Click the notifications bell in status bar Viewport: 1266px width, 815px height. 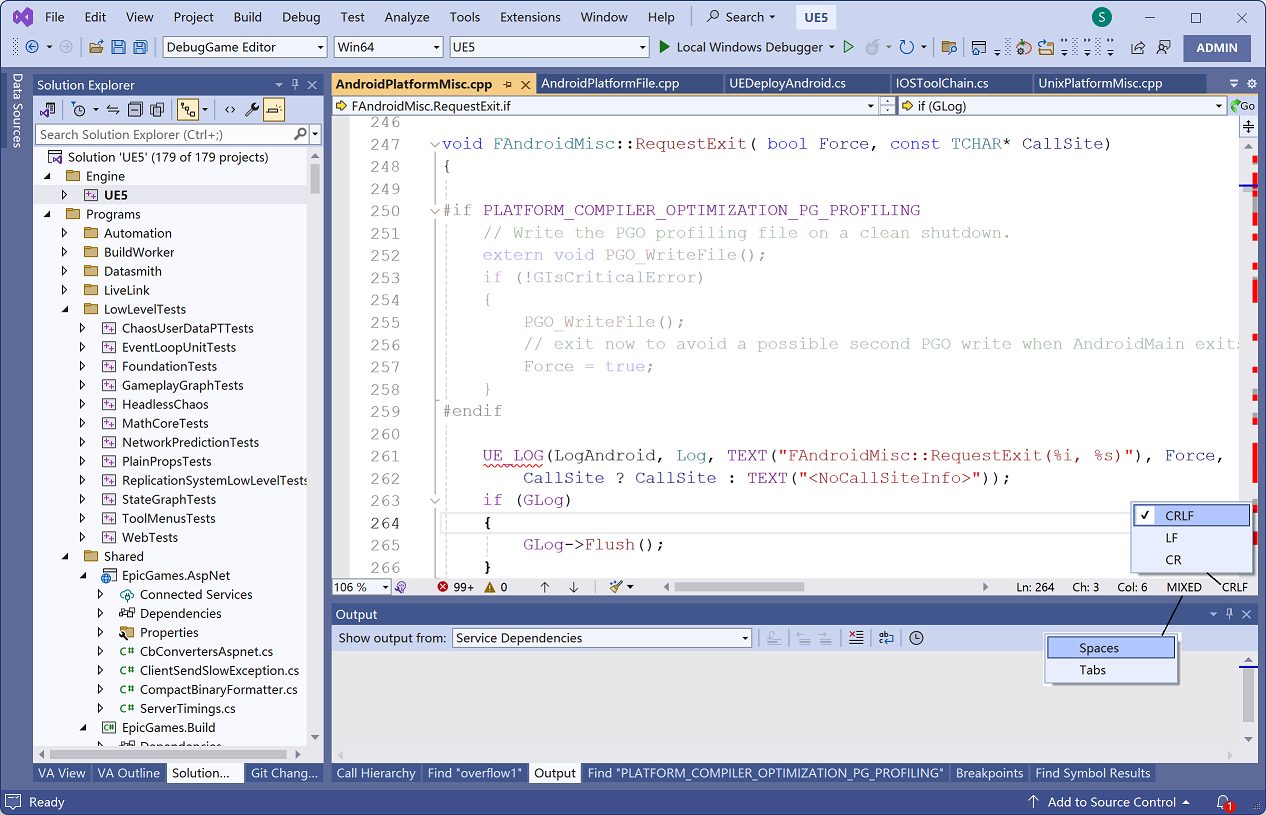point(1222,802)
